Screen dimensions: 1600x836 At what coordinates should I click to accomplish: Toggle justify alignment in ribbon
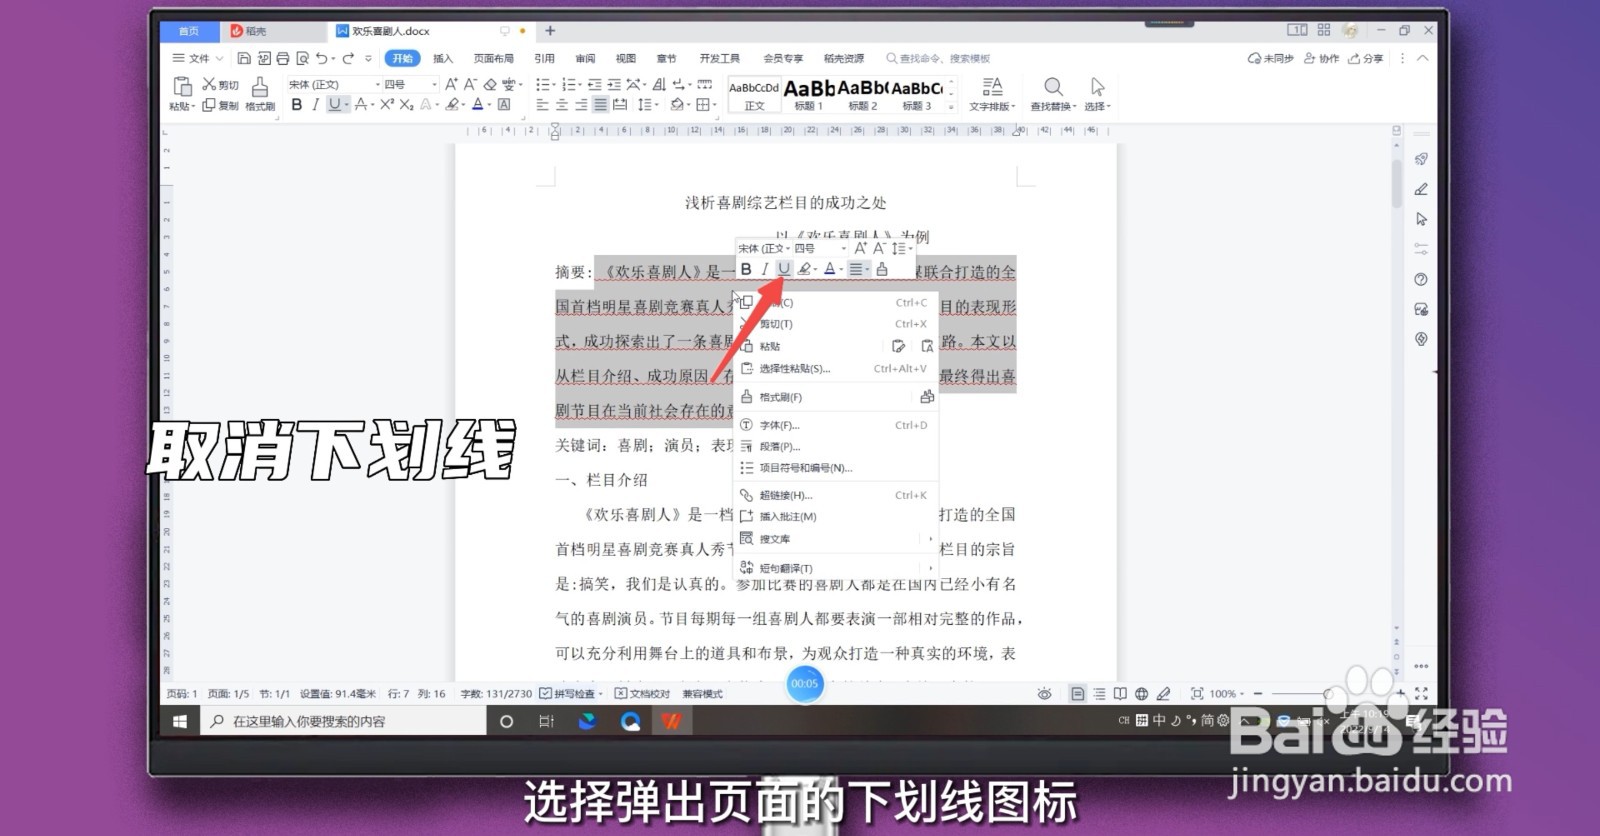point(600,104)
